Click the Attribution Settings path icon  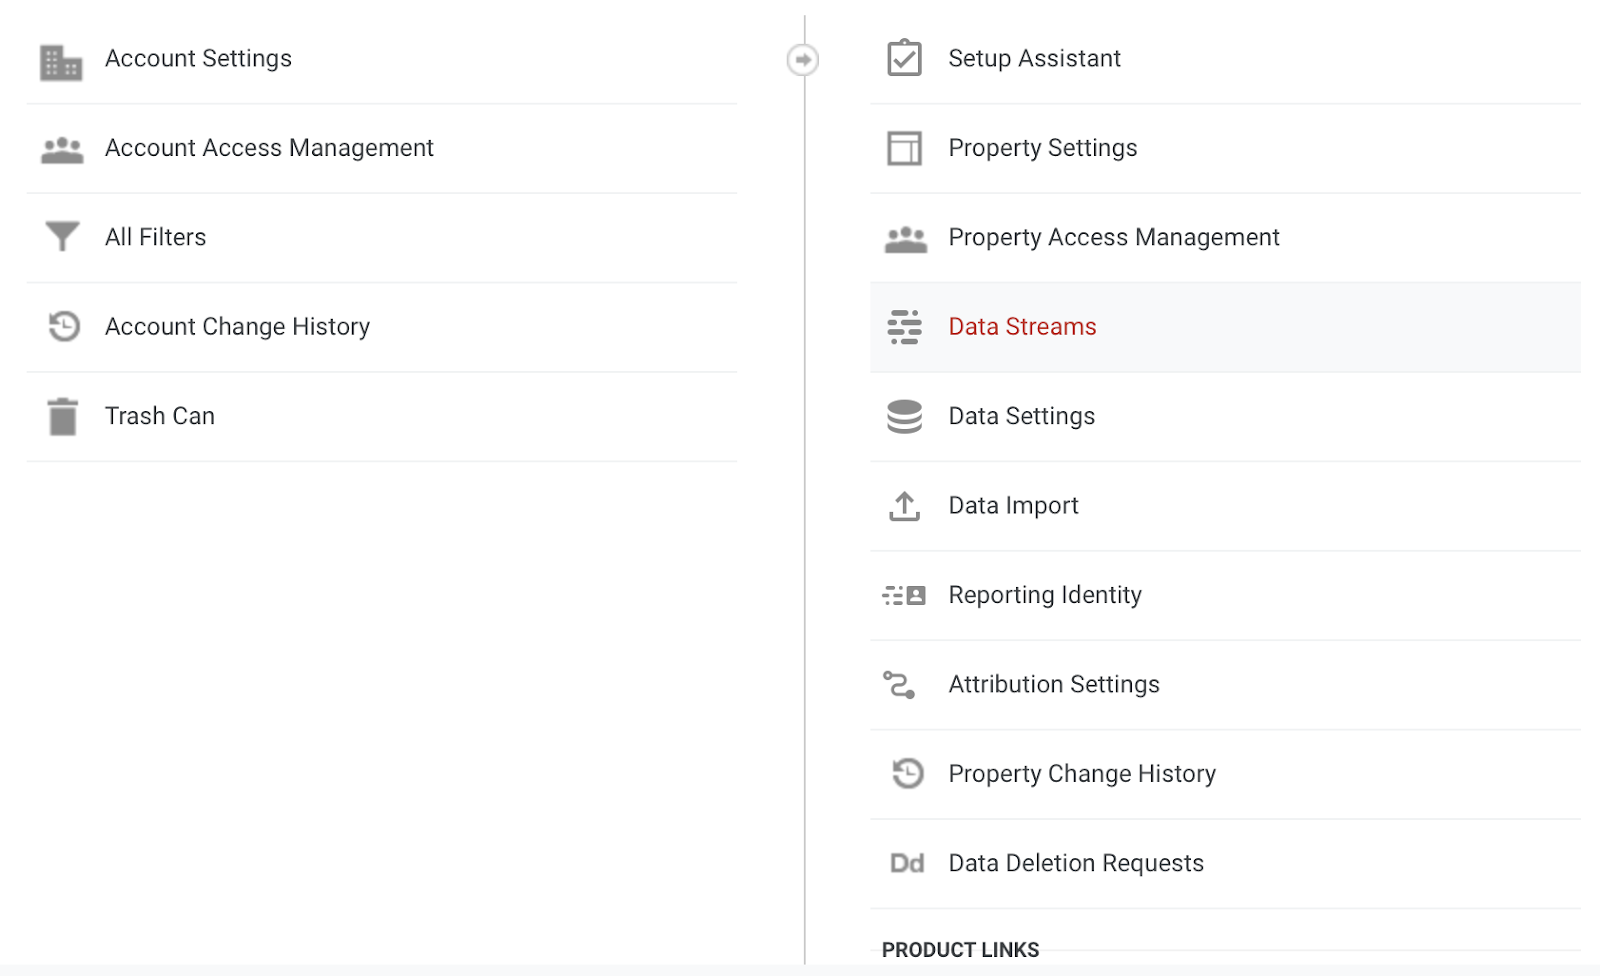899,685
